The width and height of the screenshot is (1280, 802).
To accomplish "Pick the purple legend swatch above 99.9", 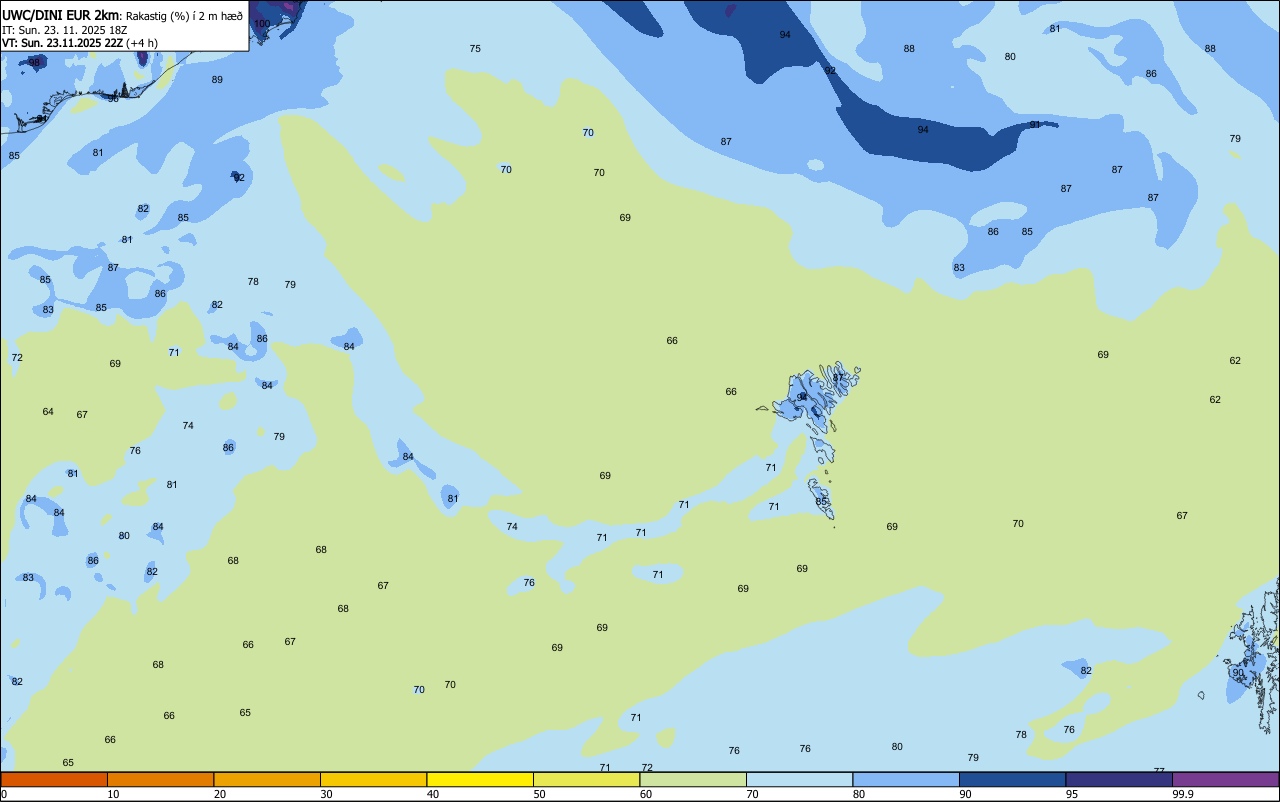I will [1226, 779].
